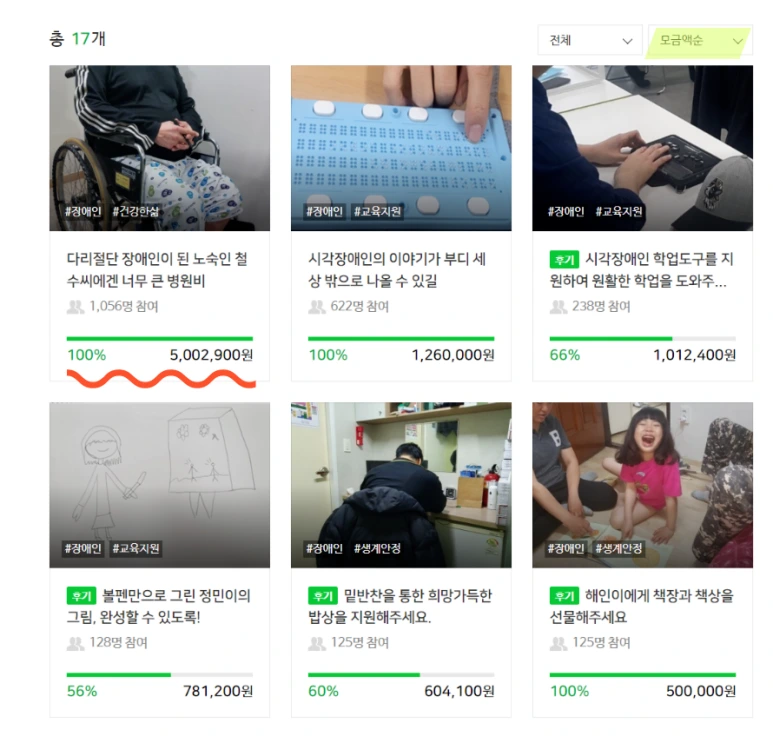This screenshot has width=773, height=736.
Task: Open the laughing girl in pink thumbnail
Action: (x=642, y=485)
